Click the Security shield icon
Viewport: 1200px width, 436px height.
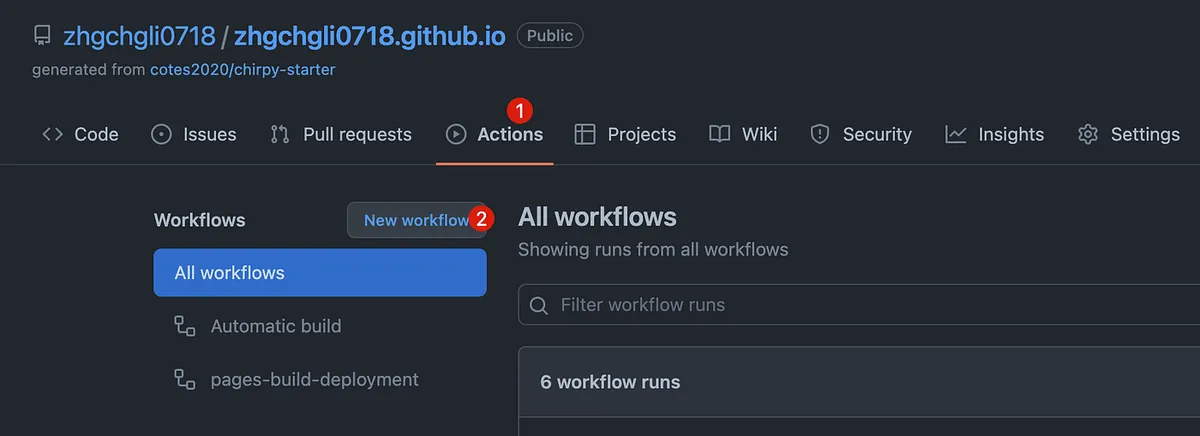click(820, 134)
